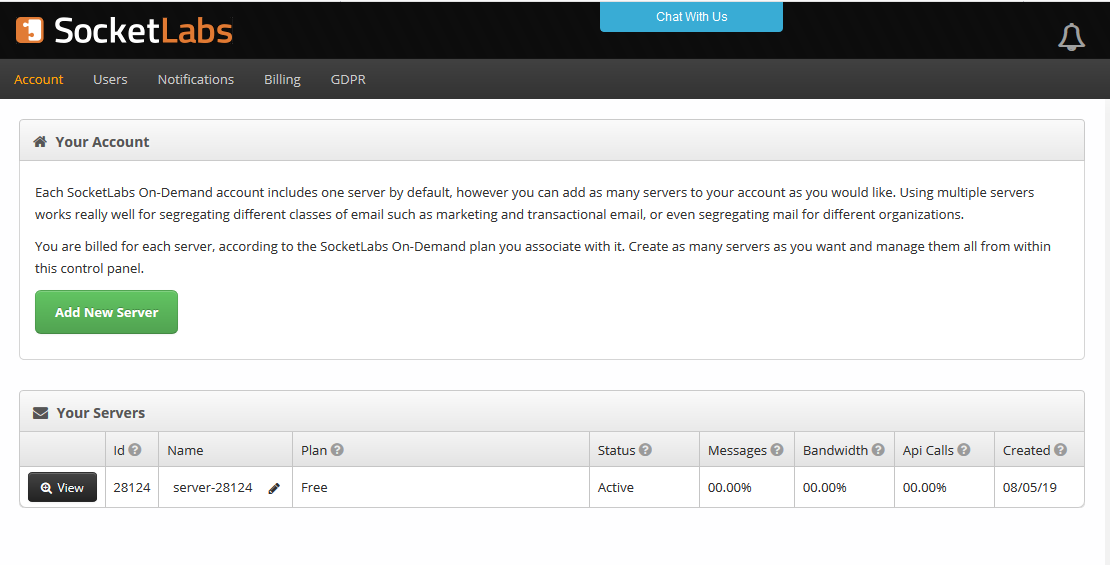Click the Bandwidth 00.00% value

[825, 487]
